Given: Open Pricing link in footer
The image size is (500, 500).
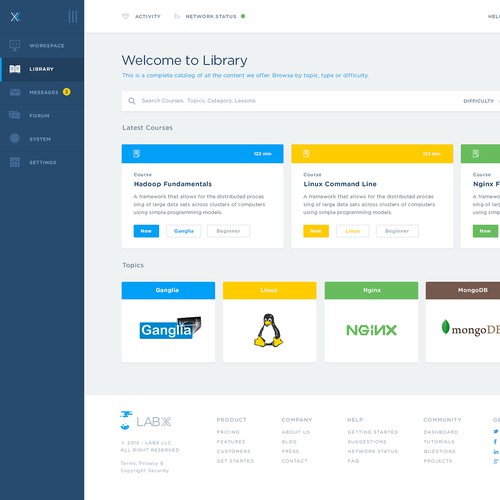Looking at the screenshot, I should coord(228,432).
